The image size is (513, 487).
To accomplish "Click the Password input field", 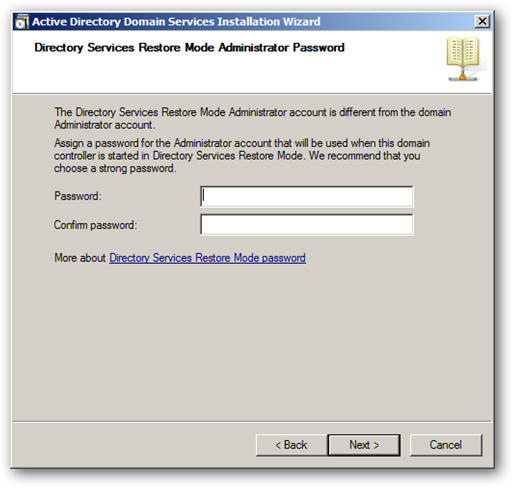I will point(307,196).
